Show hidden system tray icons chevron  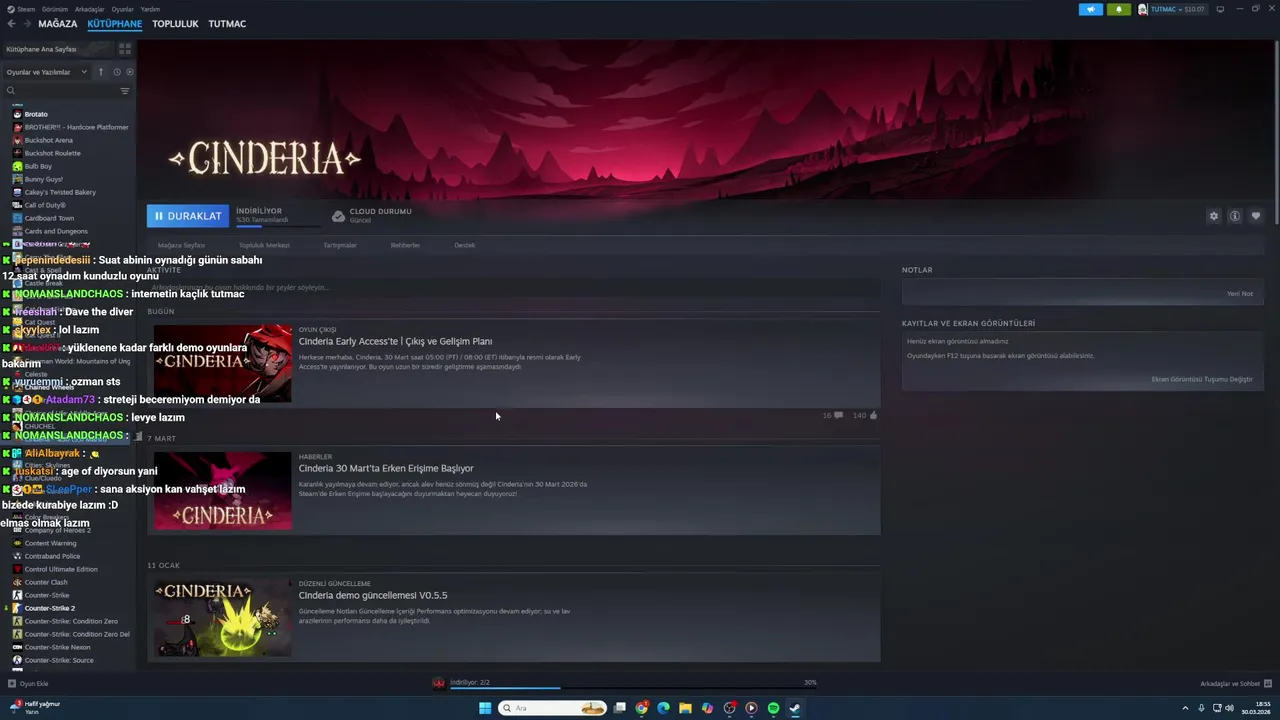(x=1186, y=708)
